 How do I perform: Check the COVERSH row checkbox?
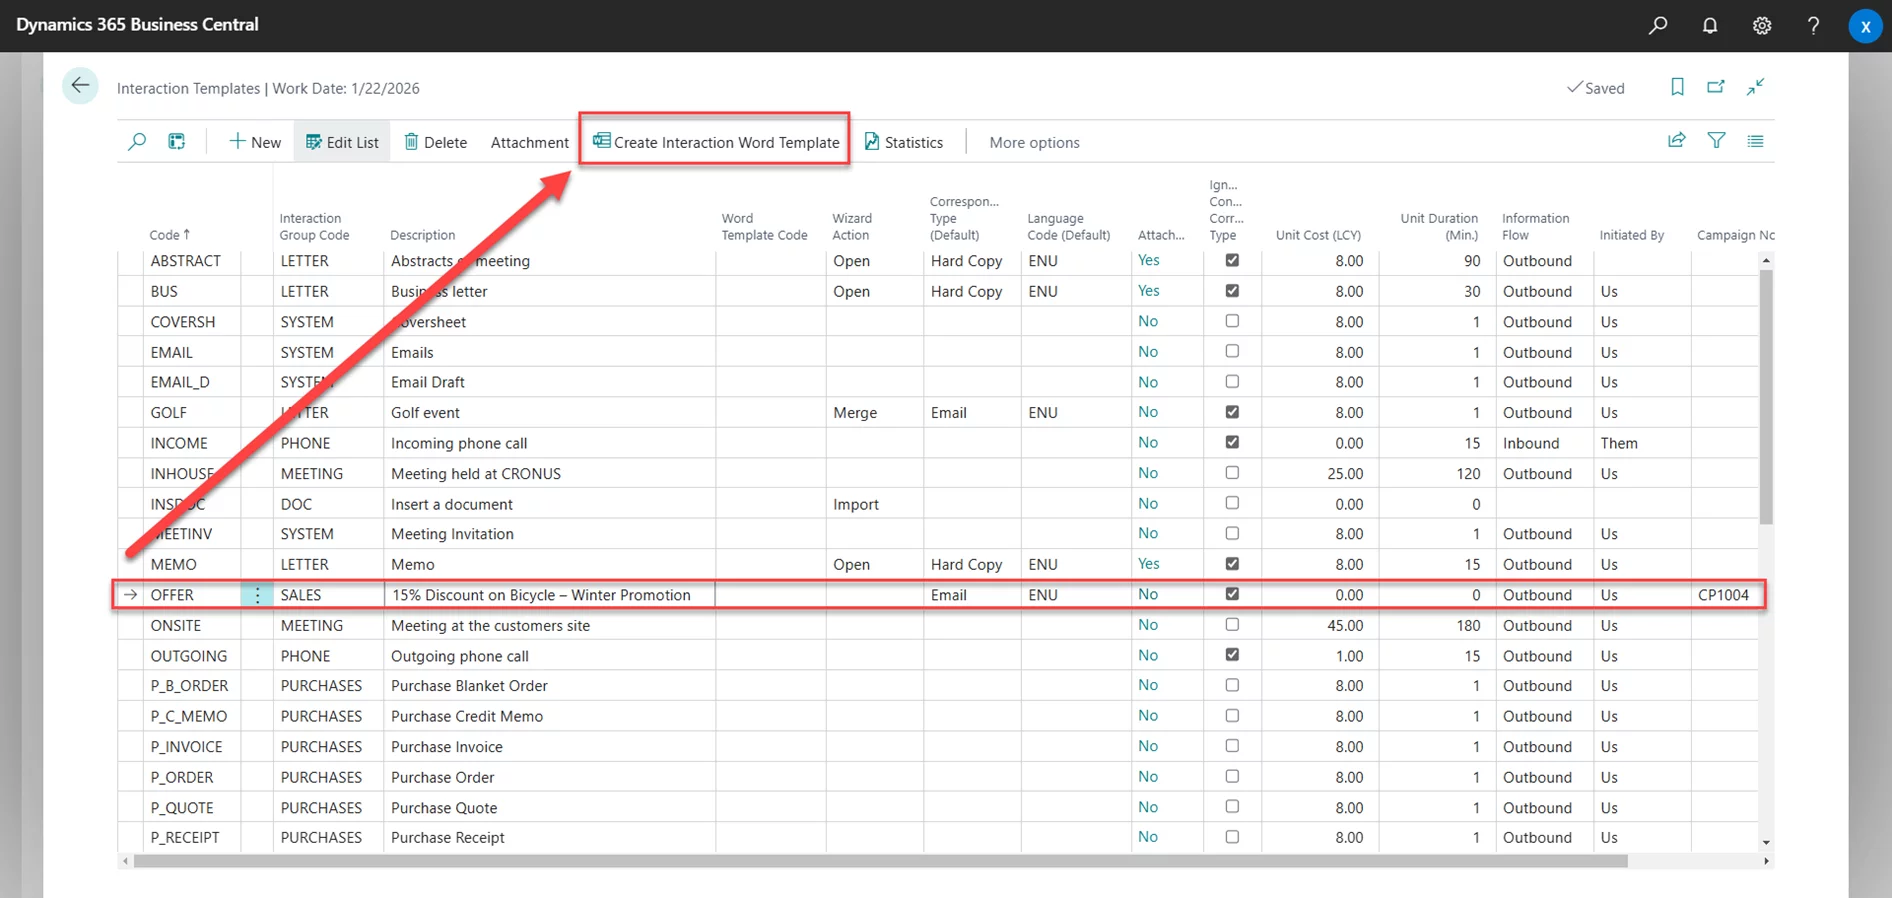pos(1232,321)
